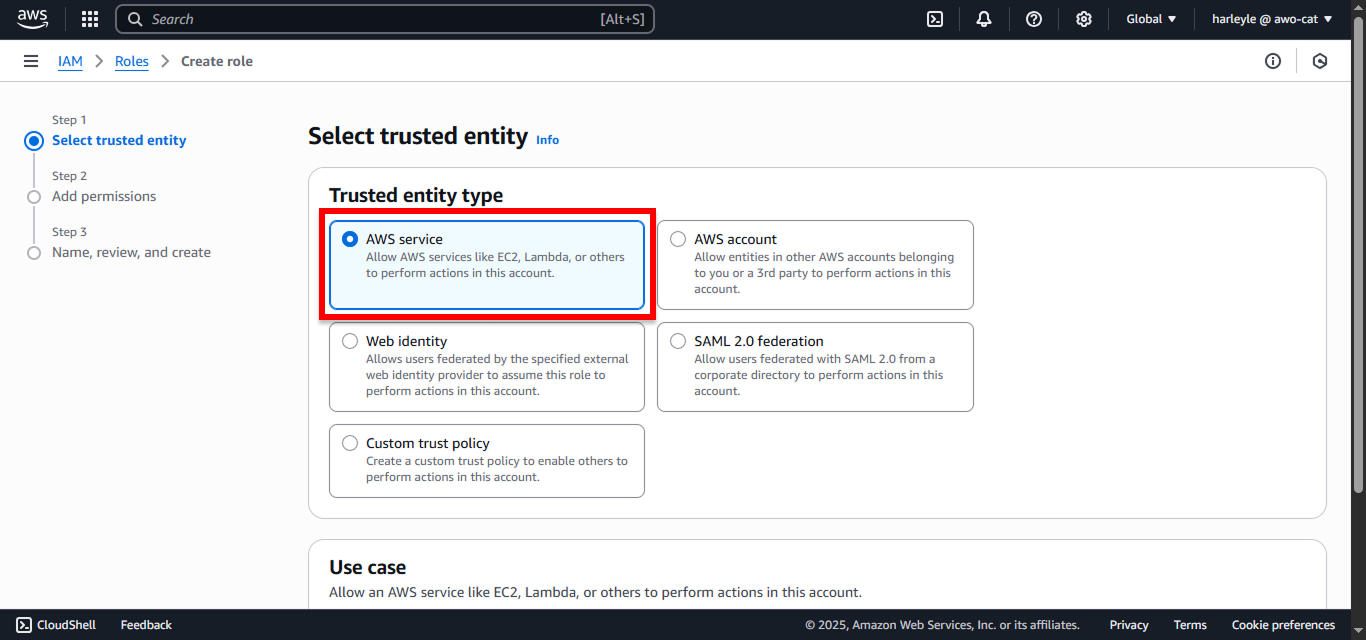Open the help question mark menu
1366x640 pixels.
pos(1034,19)
